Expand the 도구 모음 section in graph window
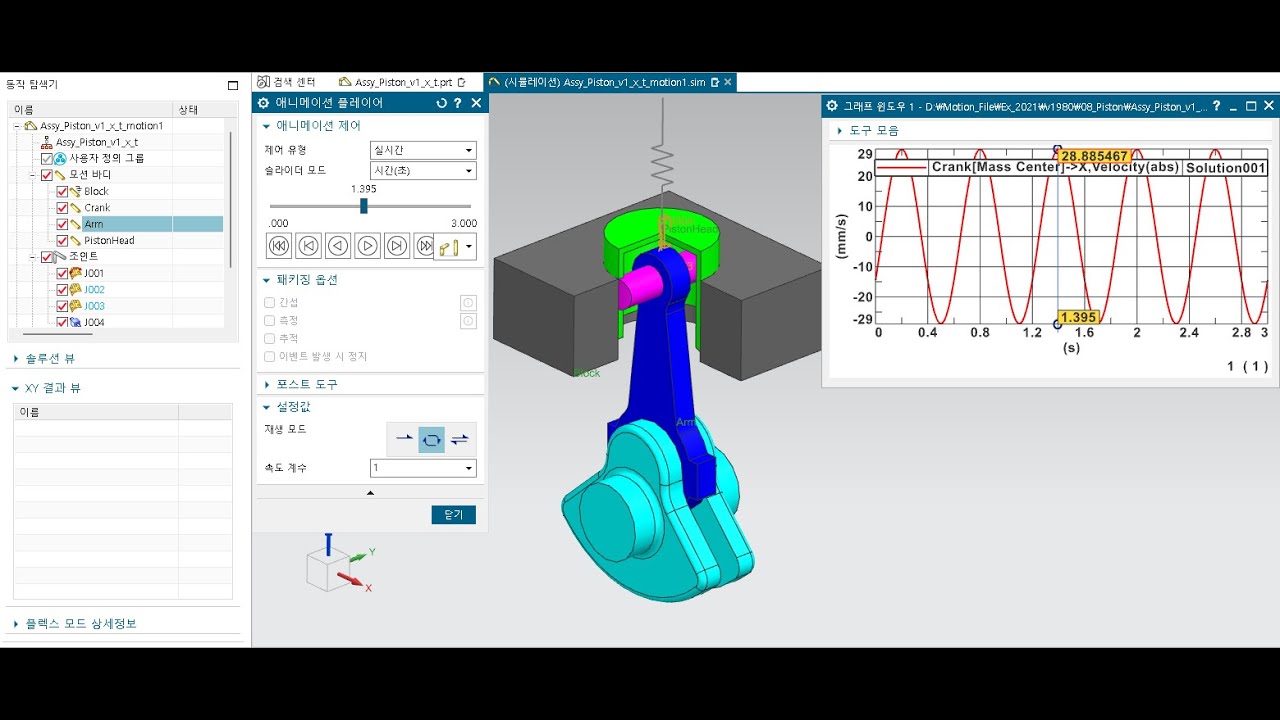The image size is (1280, 720). click(867, 131)
